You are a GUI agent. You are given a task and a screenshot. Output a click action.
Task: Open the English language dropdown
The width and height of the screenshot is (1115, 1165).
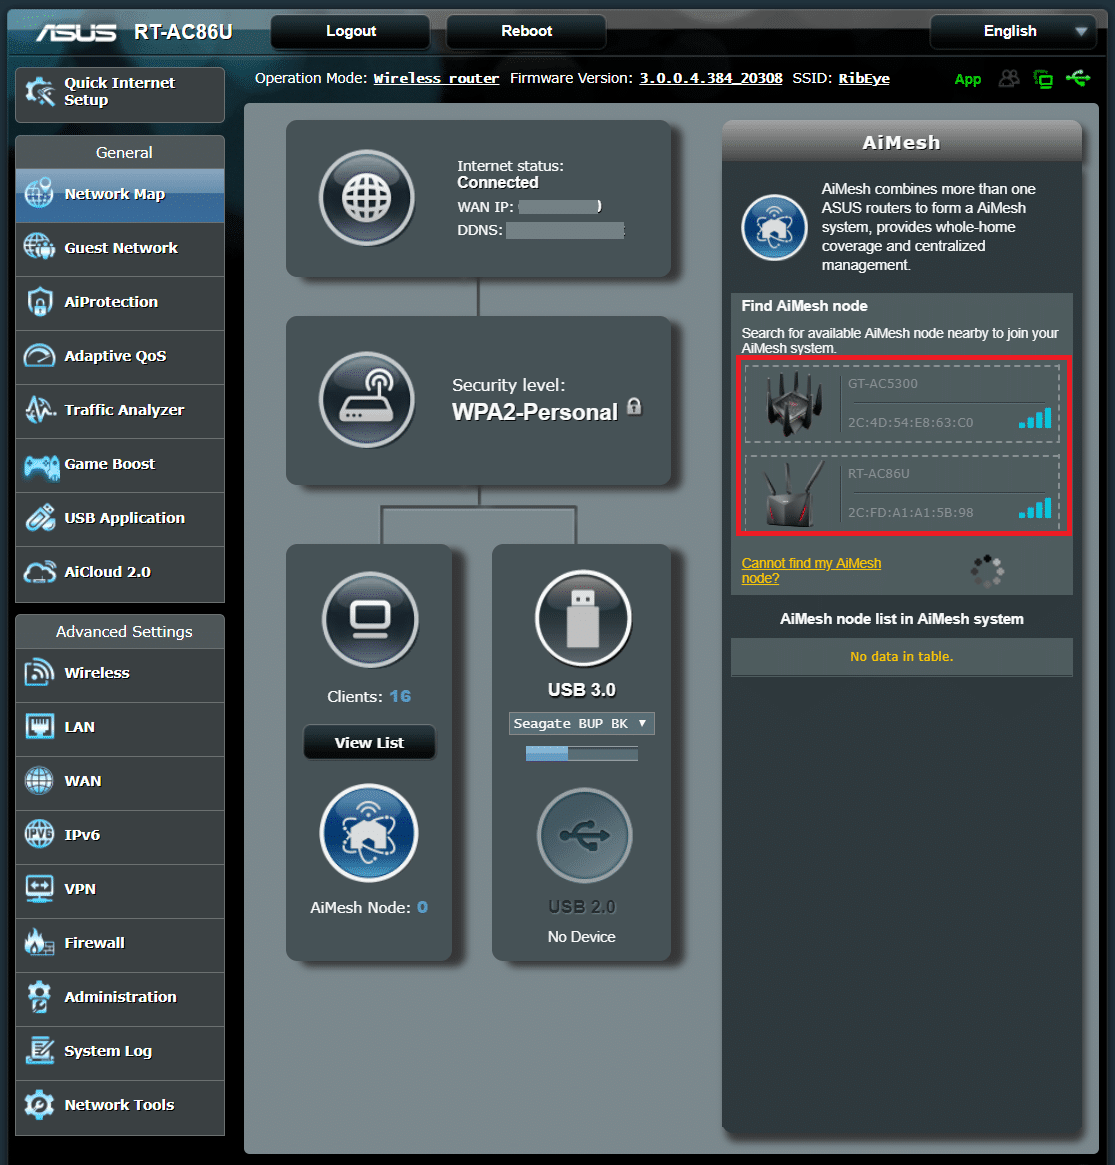point(1013,31)
